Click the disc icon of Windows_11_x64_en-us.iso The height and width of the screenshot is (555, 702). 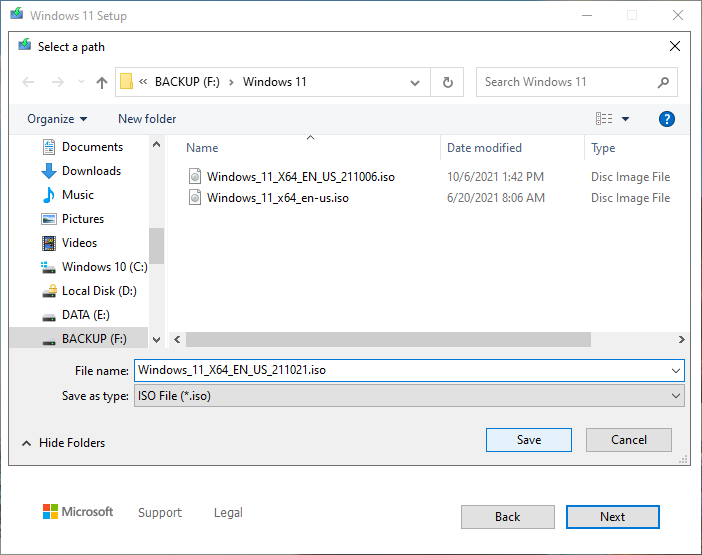(195, 197)
